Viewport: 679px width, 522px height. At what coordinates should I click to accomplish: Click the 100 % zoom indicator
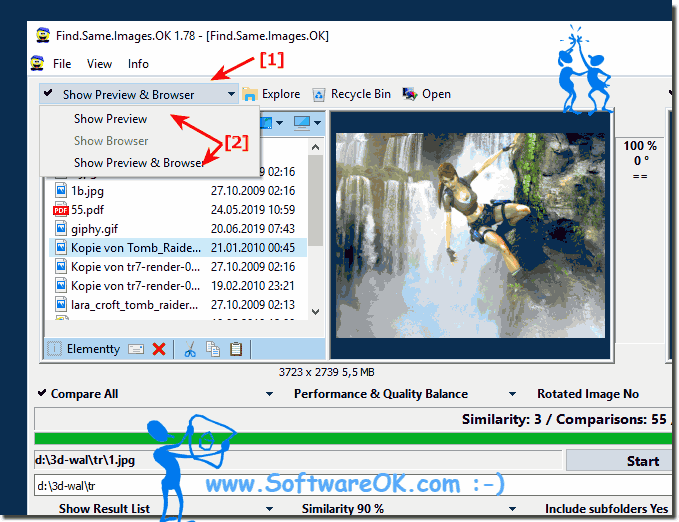[640, 146]
